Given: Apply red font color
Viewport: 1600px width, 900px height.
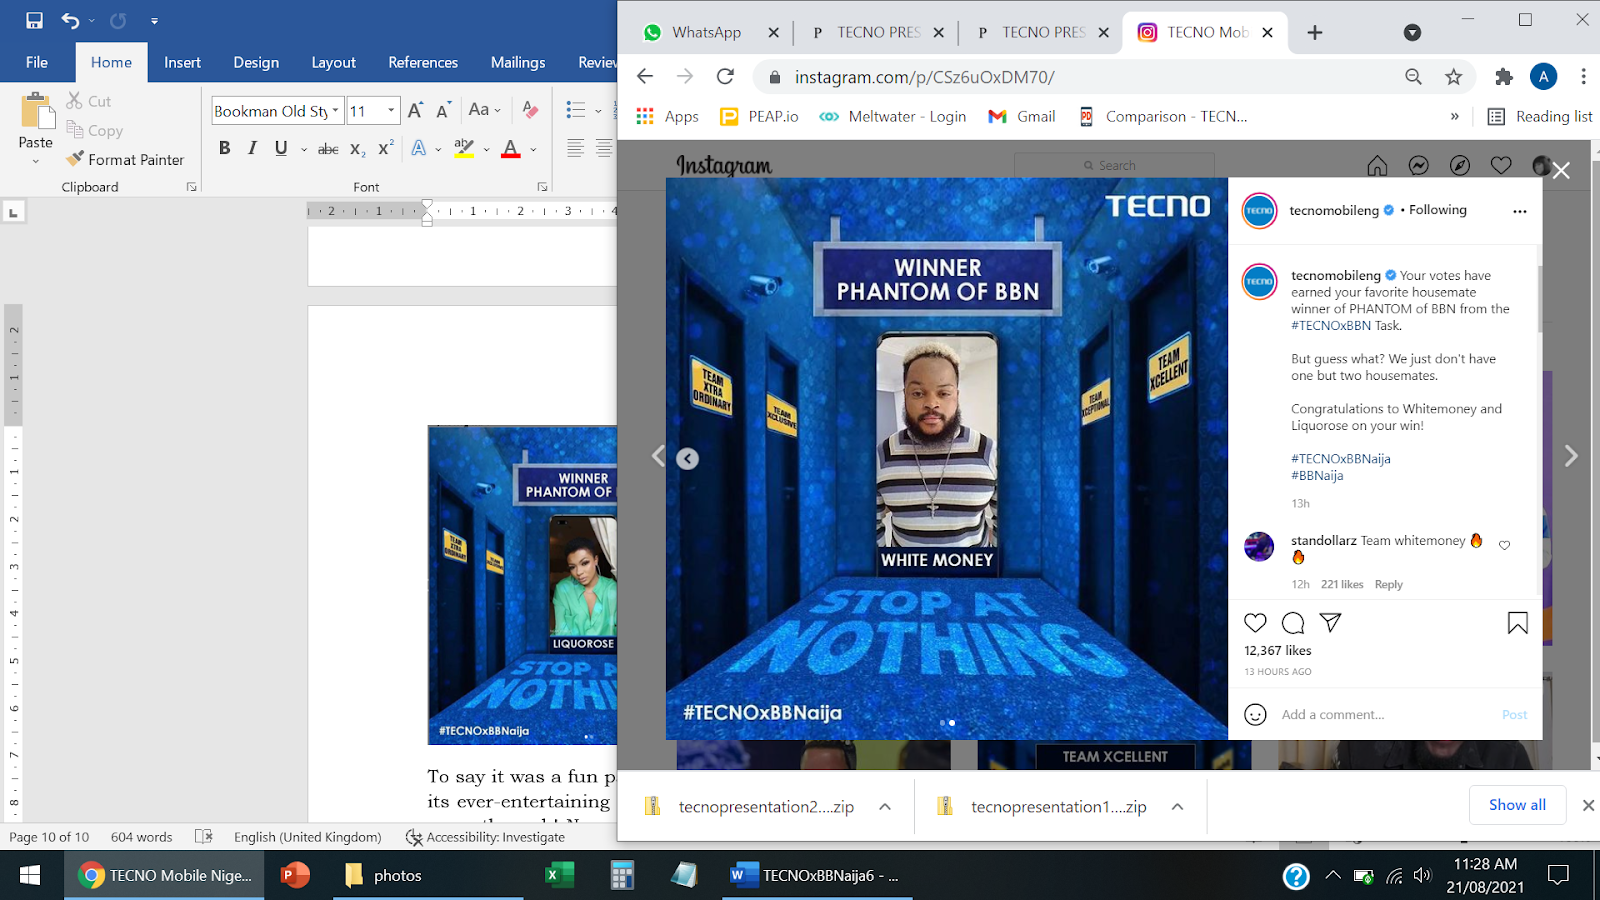Looking at the screenshot, I should click(x=511, y=149).
